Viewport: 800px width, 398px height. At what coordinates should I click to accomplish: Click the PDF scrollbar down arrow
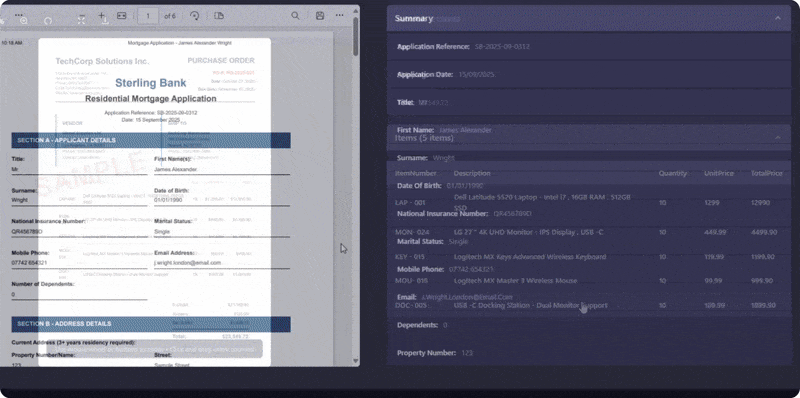tap(356, 361)
